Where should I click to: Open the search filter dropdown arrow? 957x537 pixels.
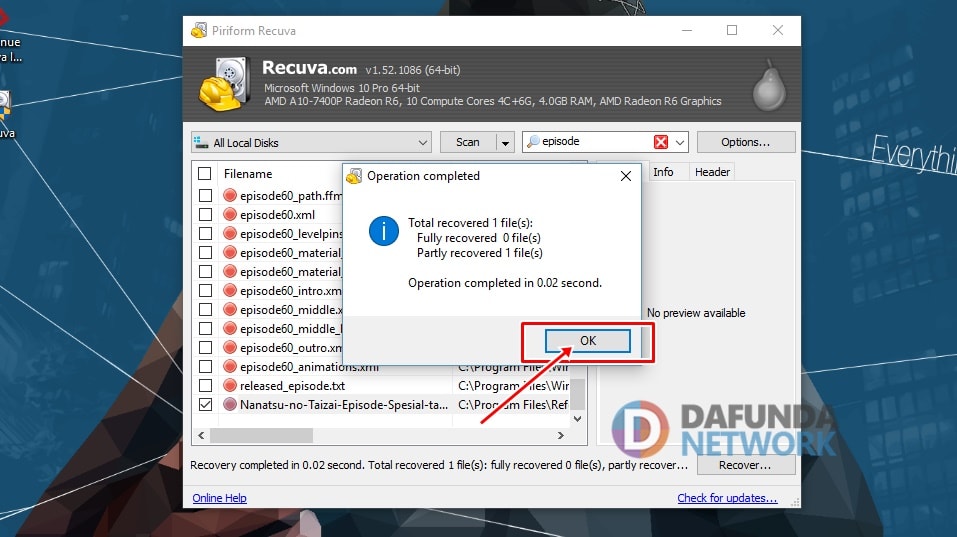point(681,142)
